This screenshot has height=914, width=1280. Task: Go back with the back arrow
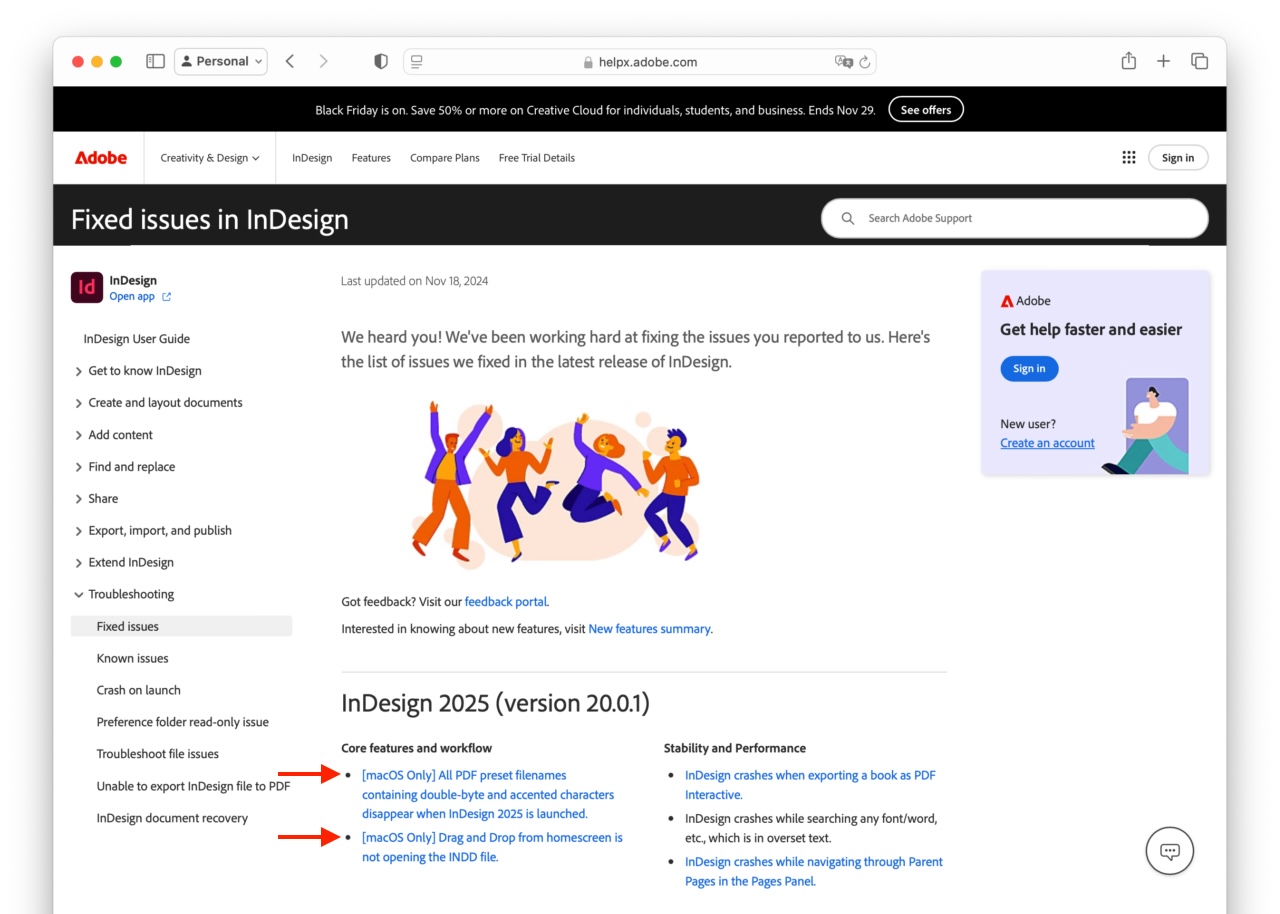[x=290, y=61]
